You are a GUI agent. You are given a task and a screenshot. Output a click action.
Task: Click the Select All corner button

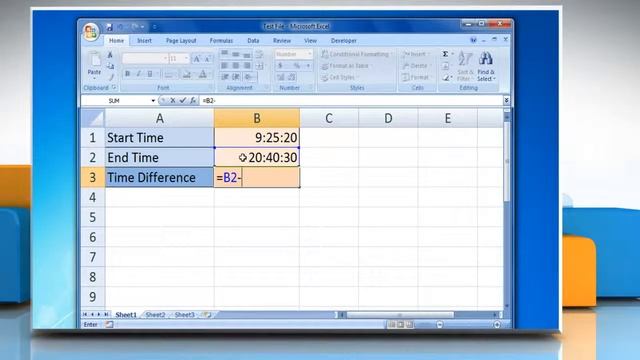tap(93, 118)
